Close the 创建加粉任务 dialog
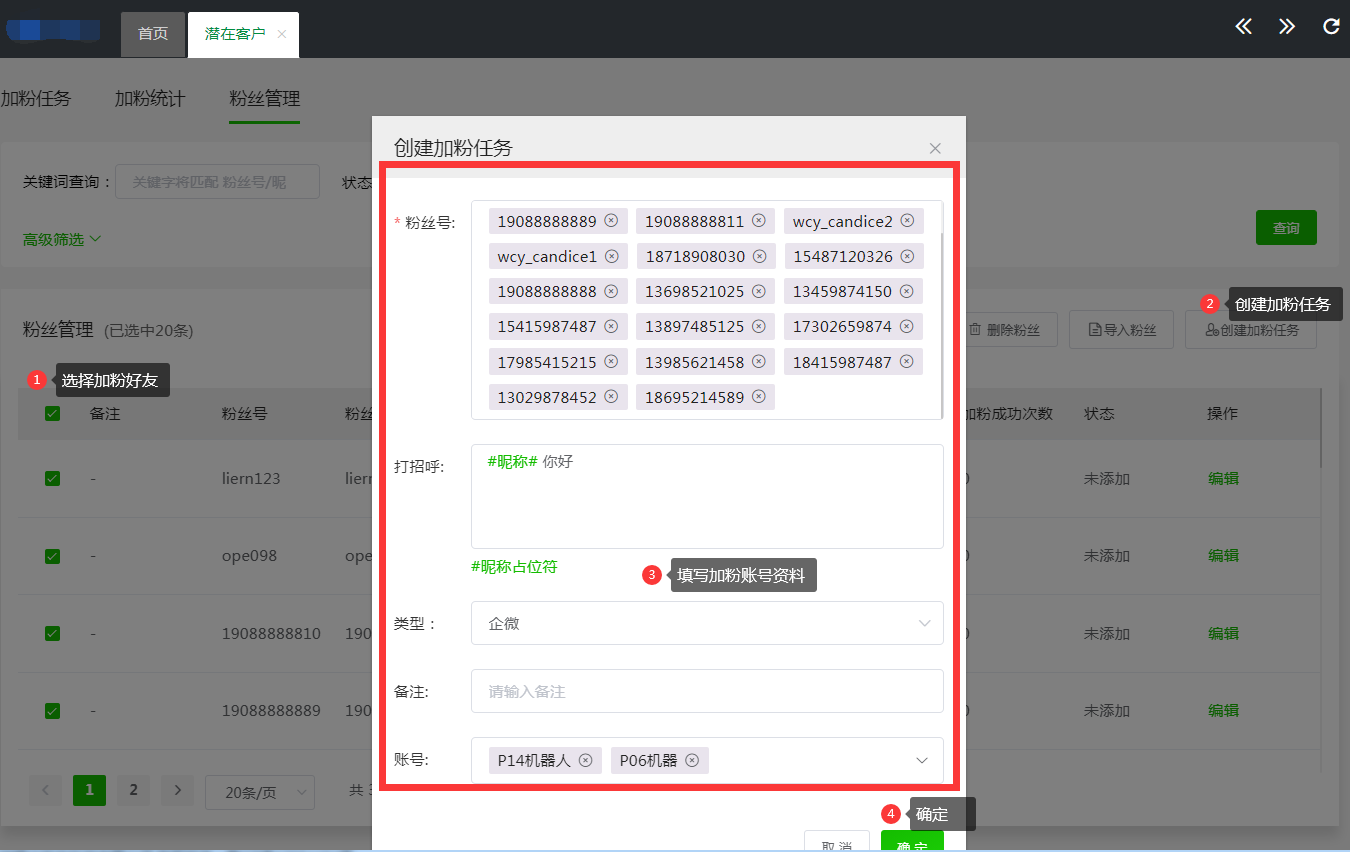1350x852 pixels. (935, 149)
